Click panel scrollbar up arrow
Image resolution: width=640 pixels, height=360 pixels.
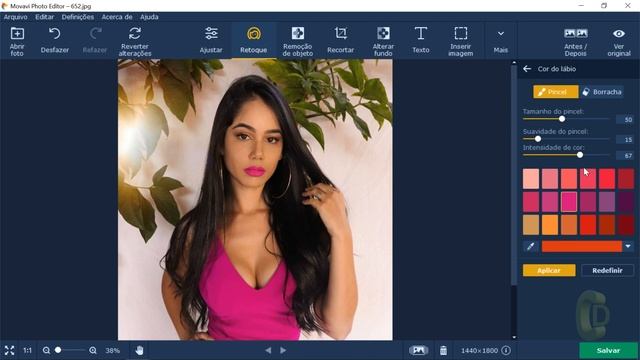tap(514, 63)
